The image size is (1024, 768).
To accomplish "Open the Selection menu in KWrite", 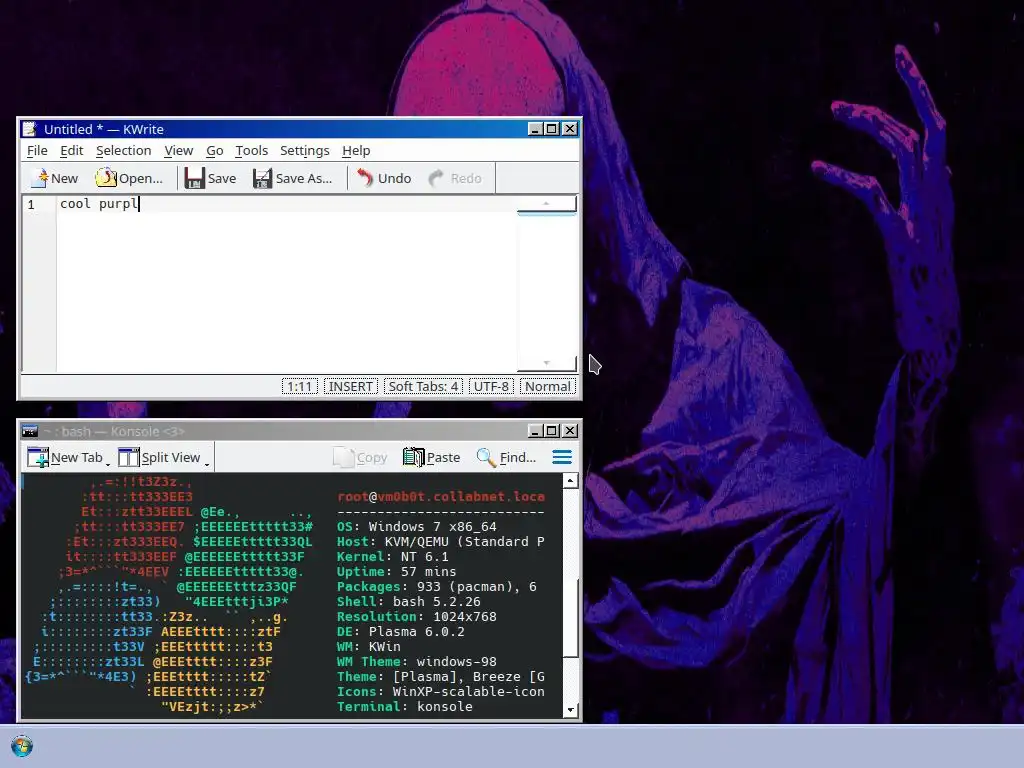I will pos(123,150).
